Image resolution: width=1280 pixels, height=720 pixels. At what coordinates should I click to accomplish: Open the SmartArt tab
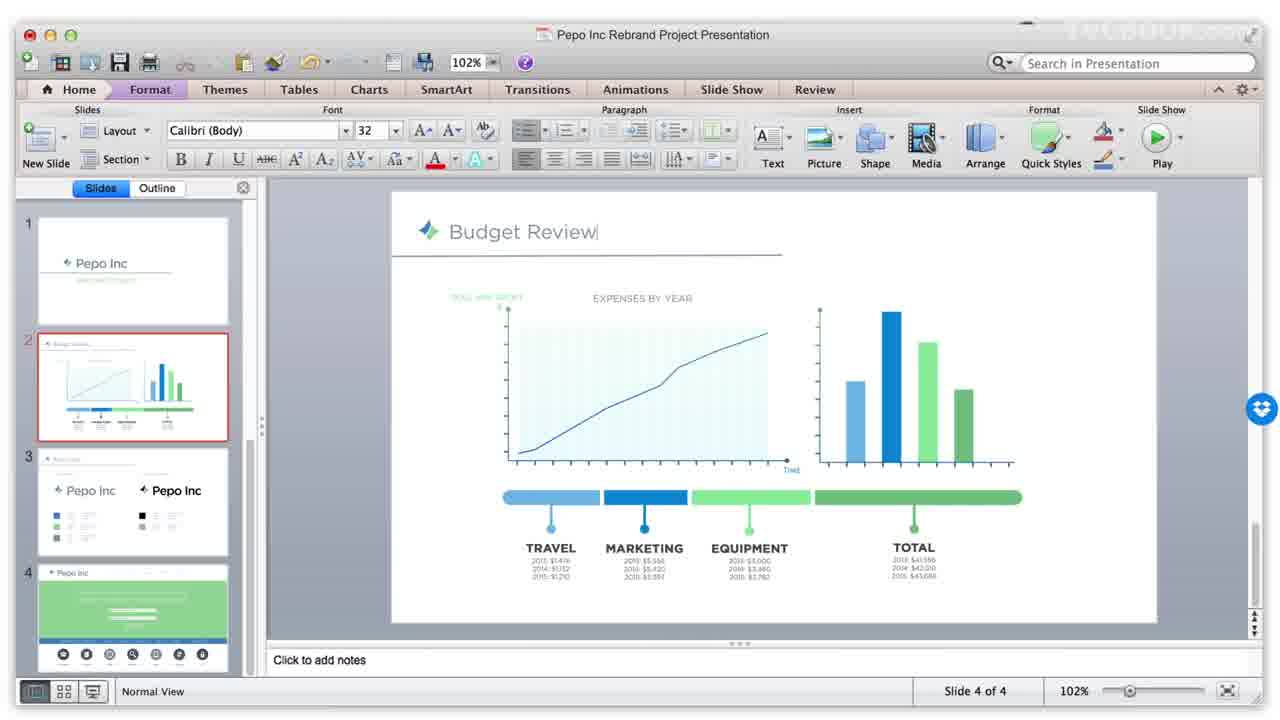pyautogui.click(x=446, y=90)
